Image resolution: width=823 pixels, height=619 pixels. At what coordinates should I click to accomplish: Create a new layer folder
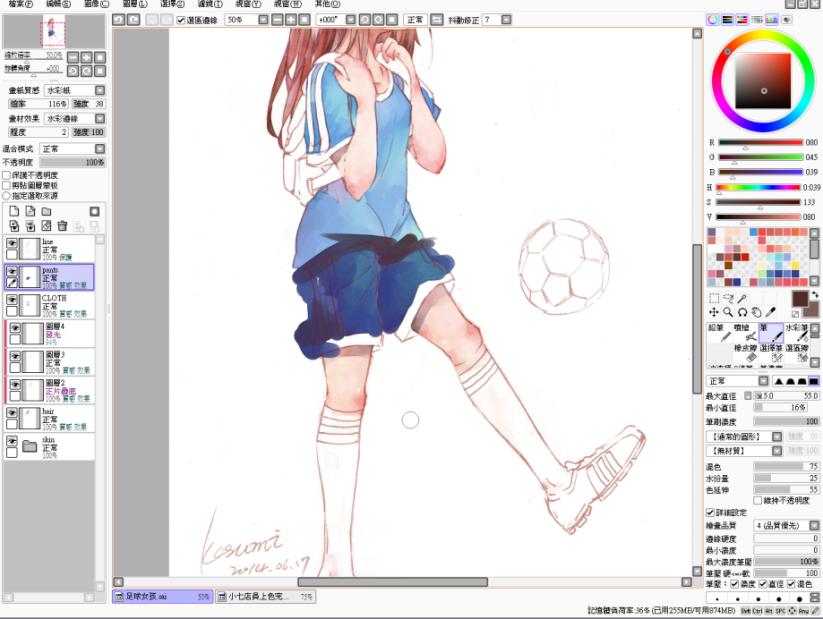[x=47, y=211]
